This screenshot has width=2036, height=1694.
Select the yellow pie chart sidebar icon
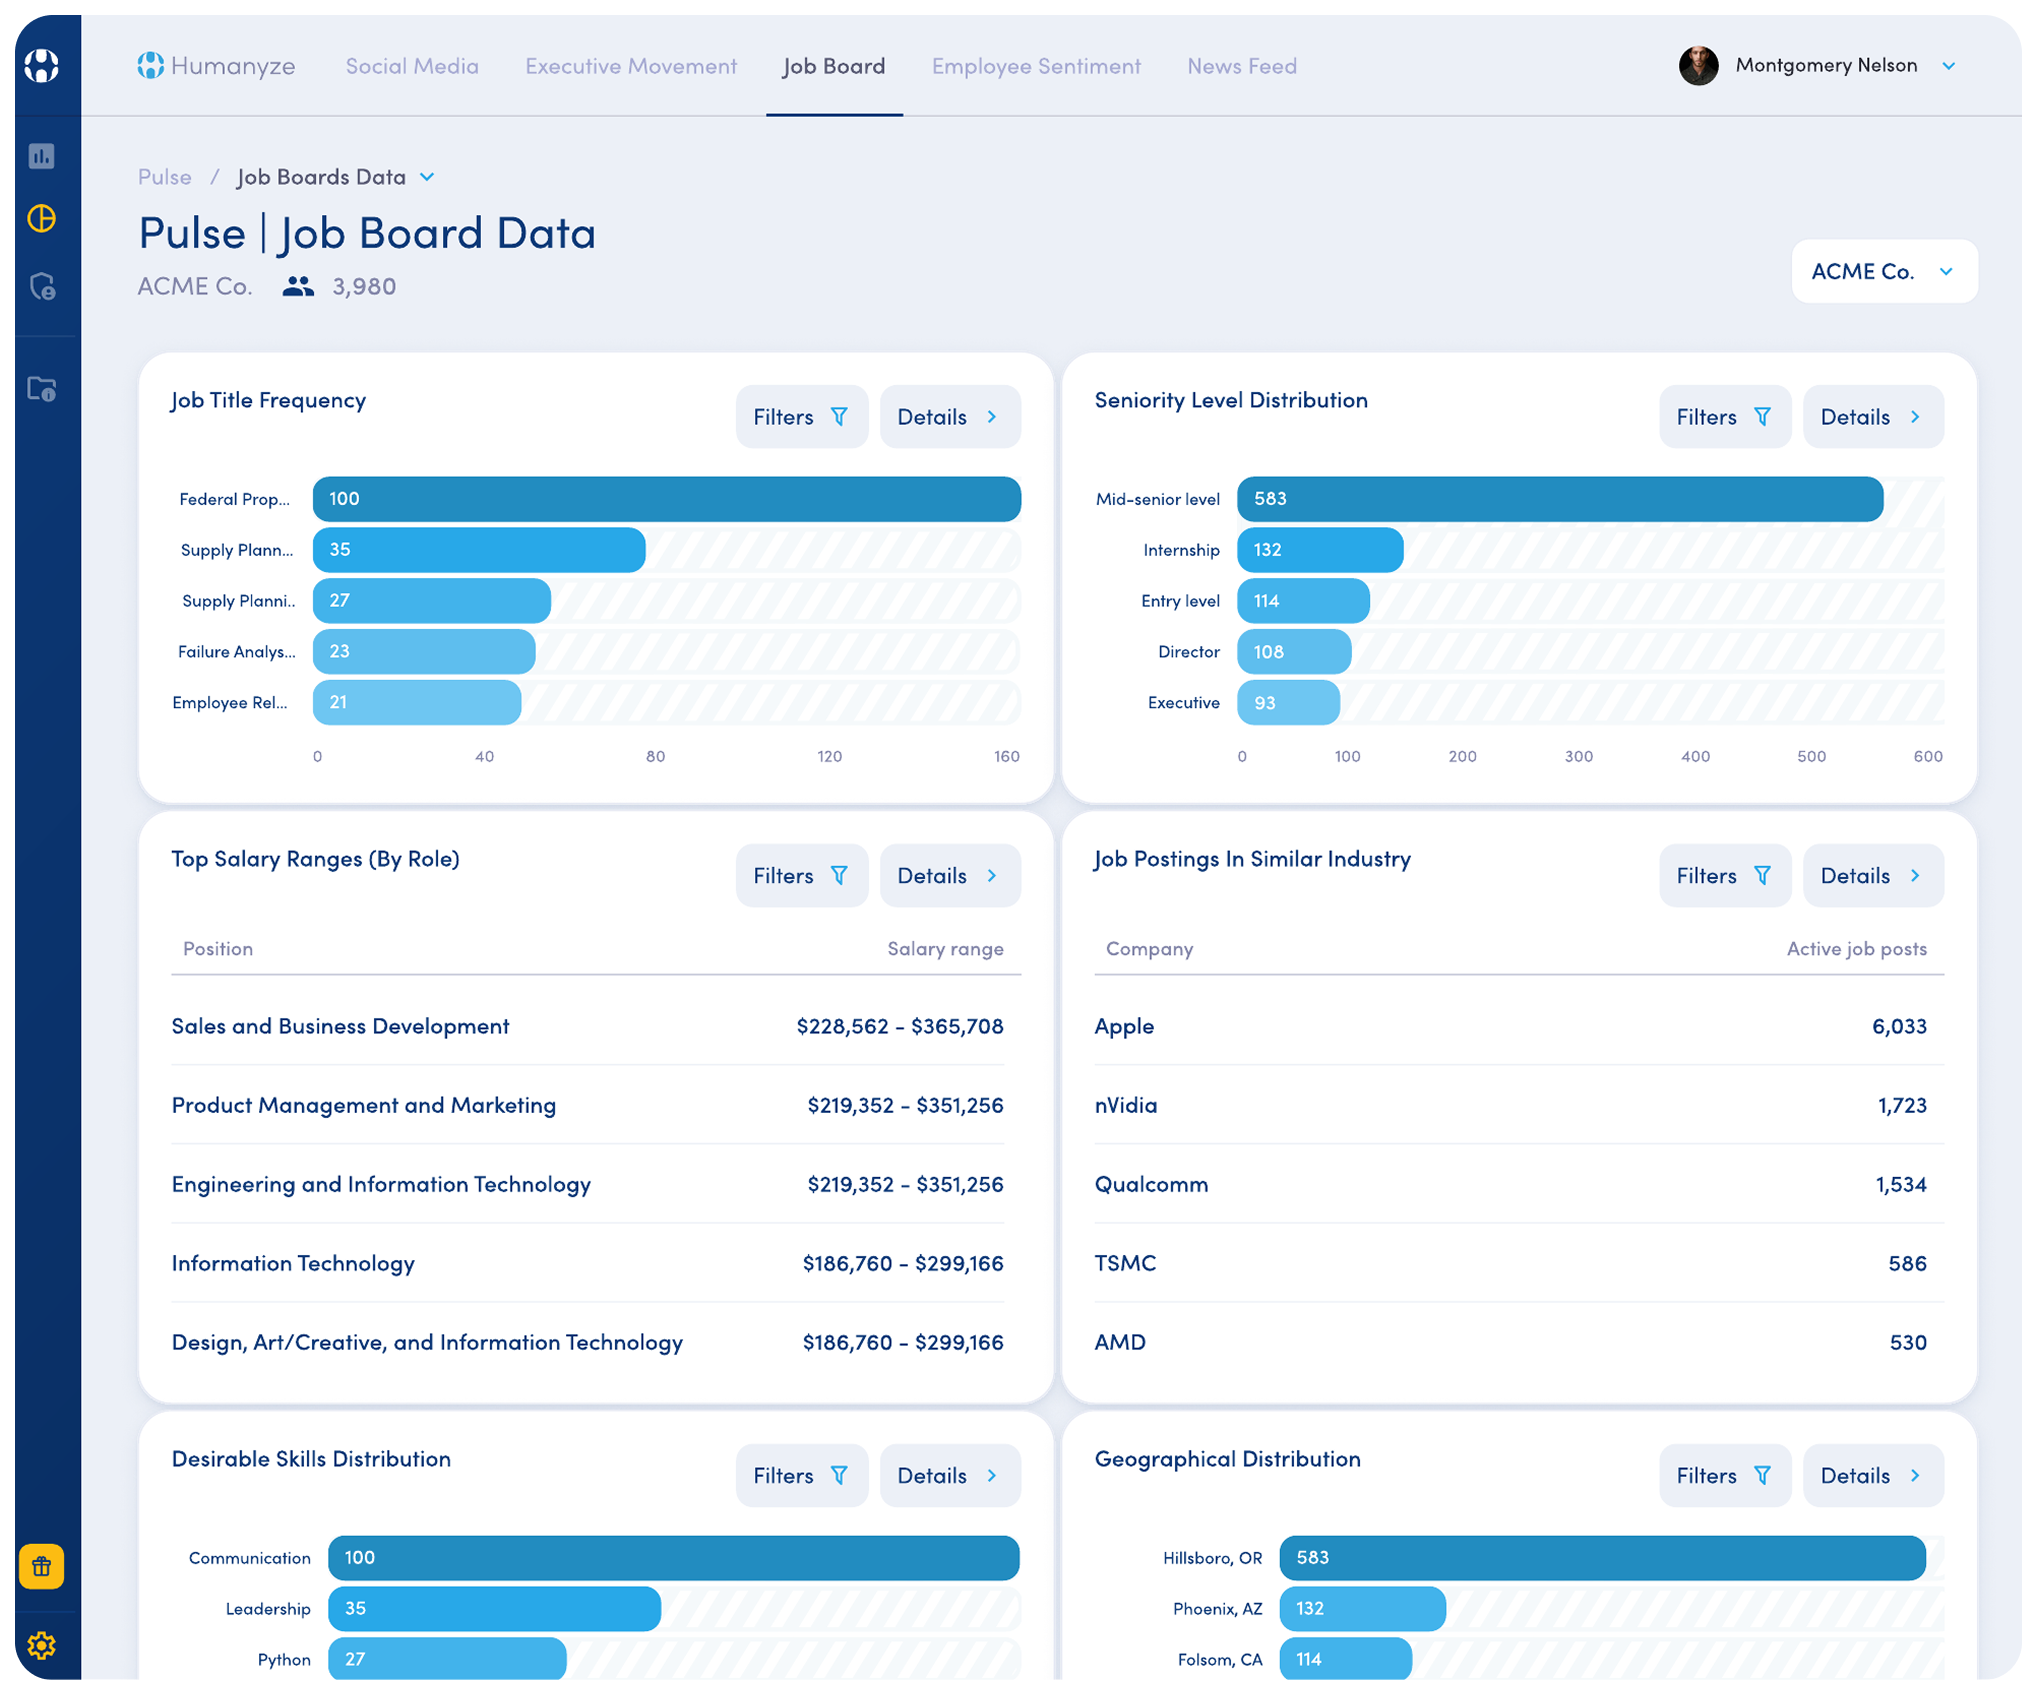click(41, 218)
